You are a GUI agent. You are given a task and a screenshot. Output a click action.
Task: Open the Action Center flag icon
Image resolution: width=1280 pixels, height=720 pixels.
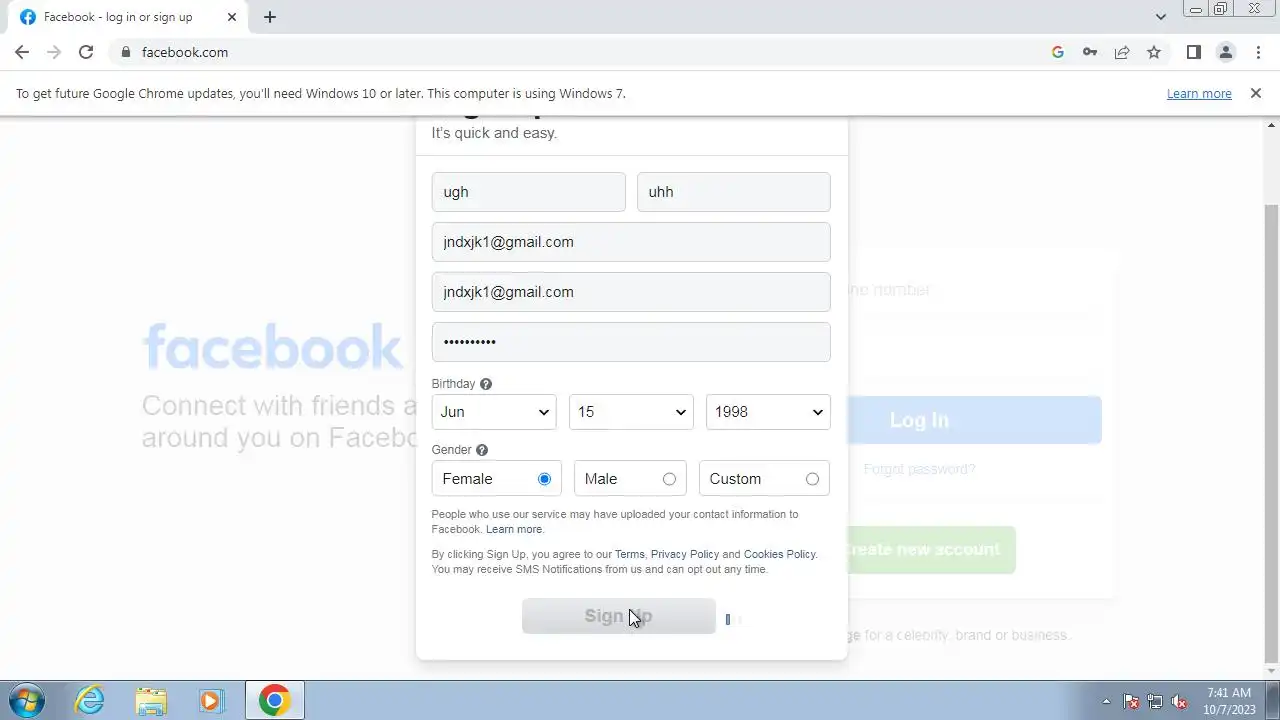[1132, 701]
